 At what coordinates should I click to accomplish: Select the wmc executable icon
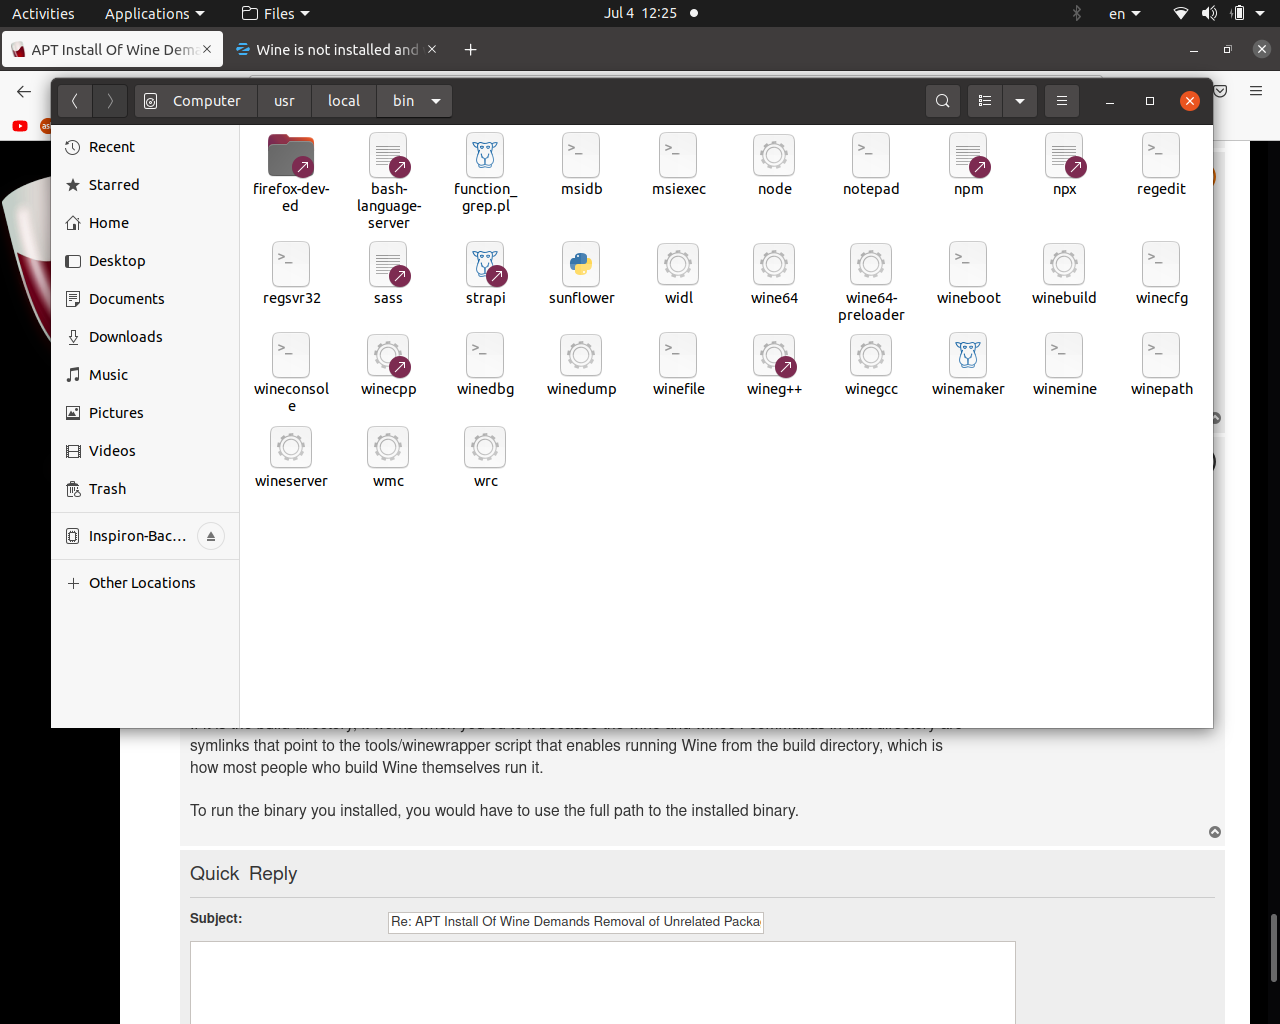388,448
